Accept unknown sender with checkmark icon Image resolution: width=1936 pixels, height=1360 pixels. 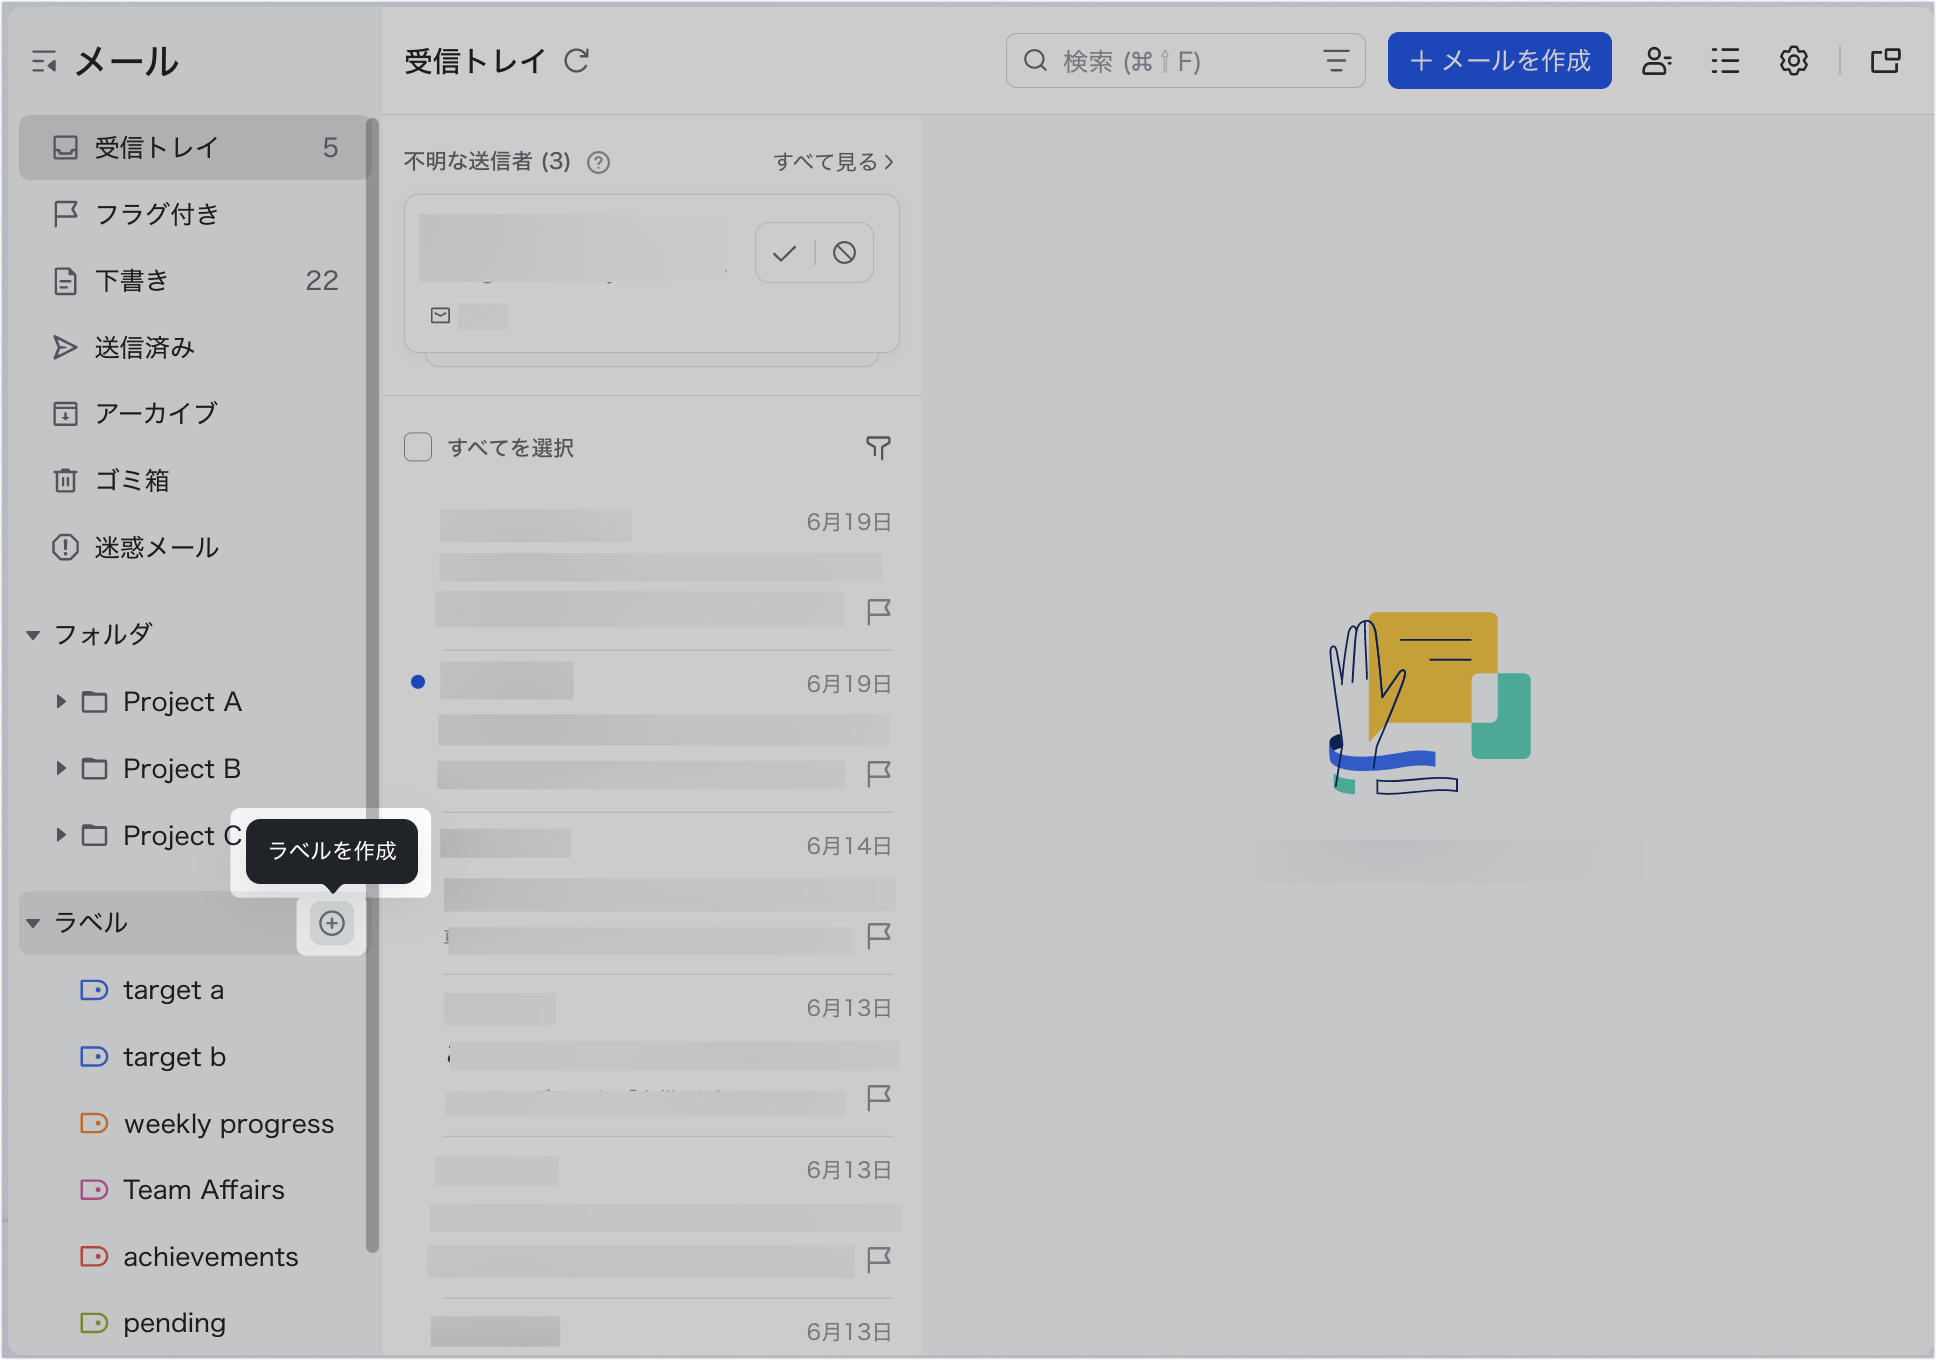[x=785, y=253]
